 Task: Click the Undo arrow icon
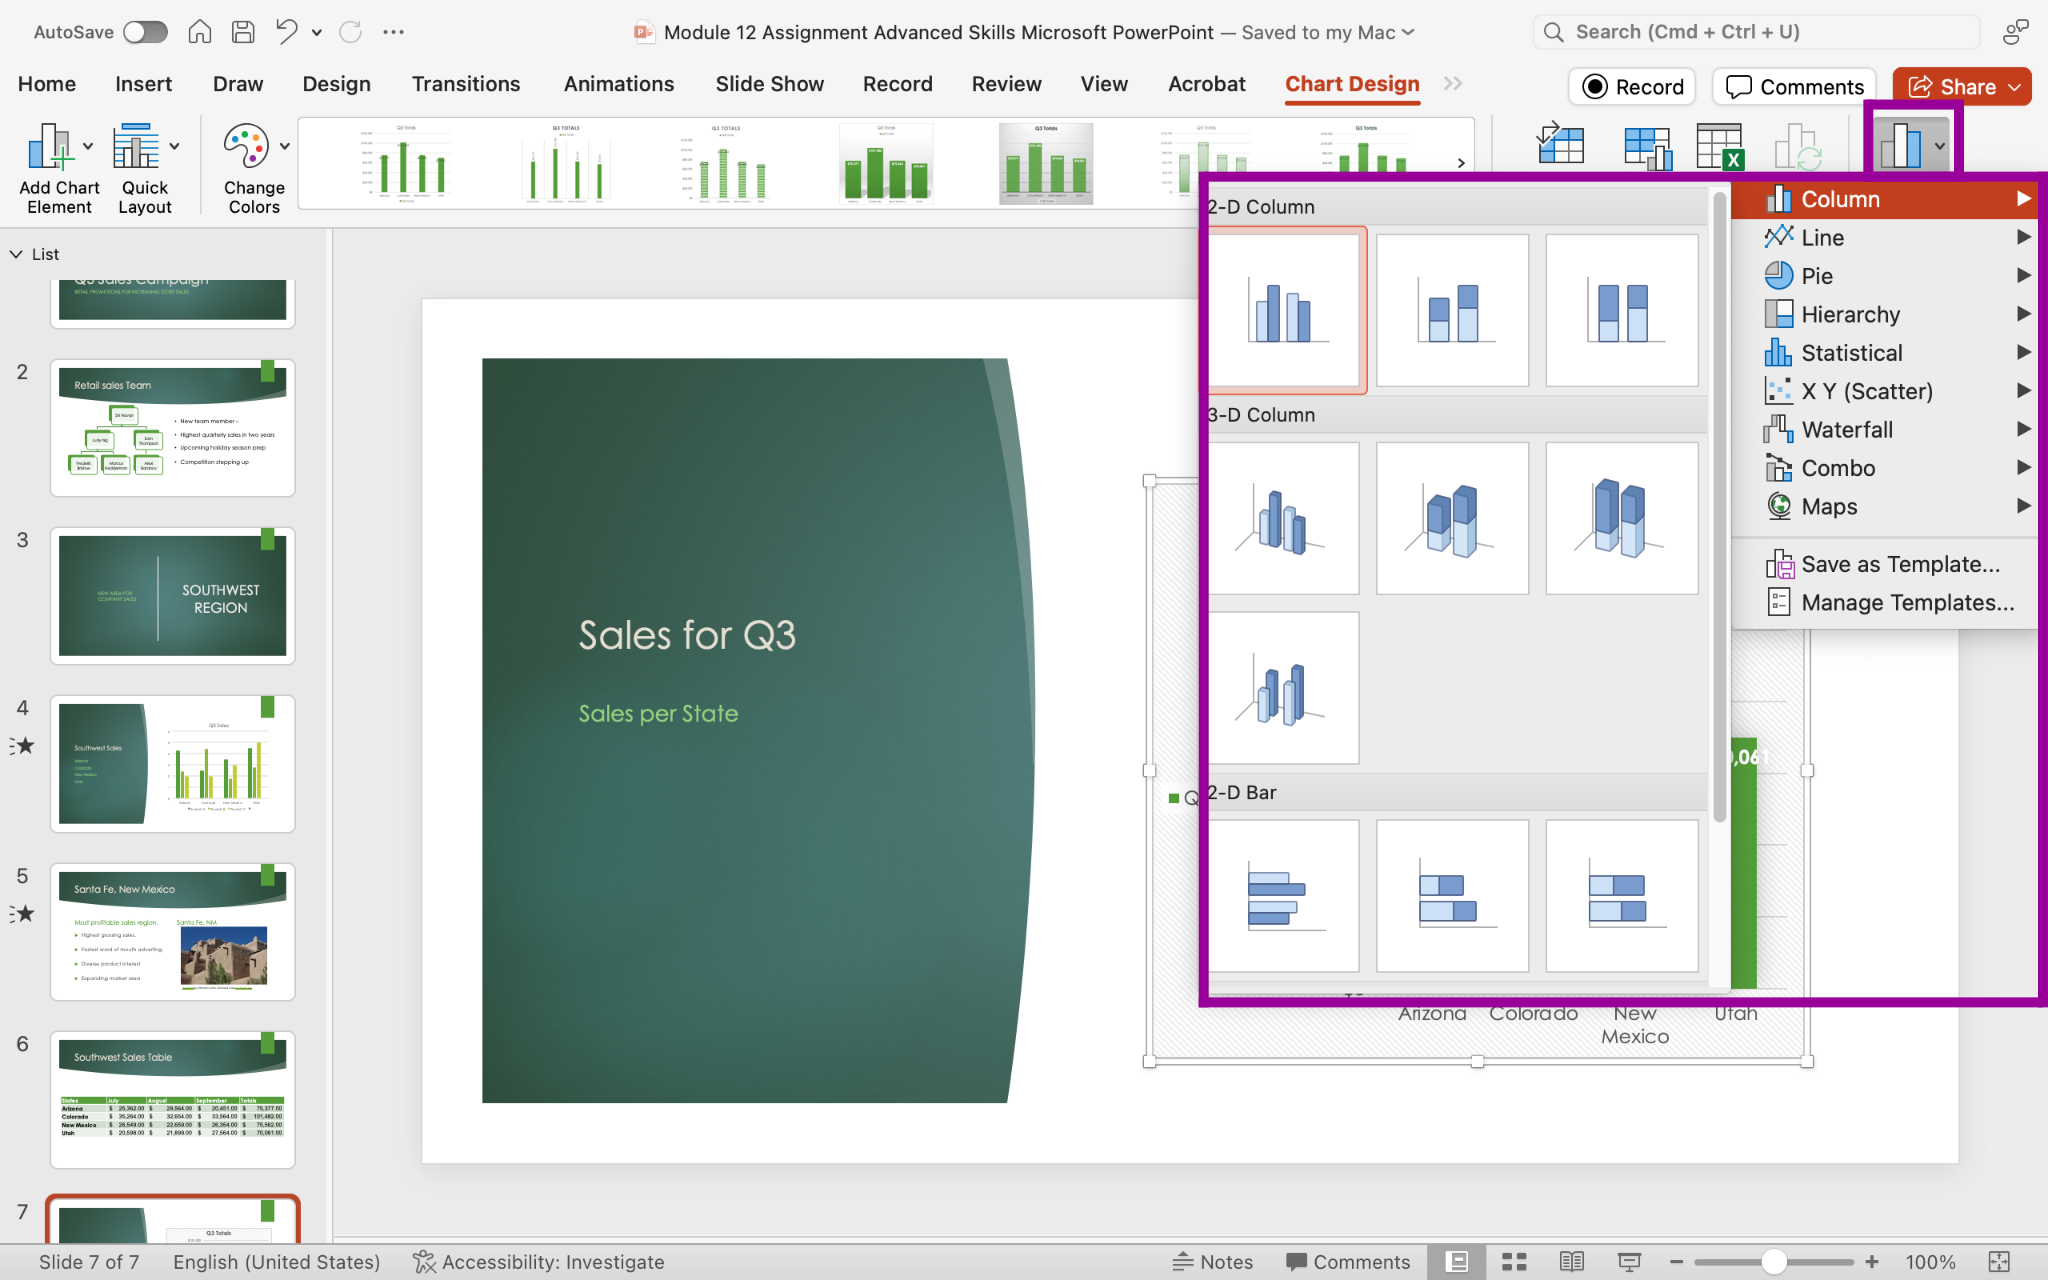(287, 32)
